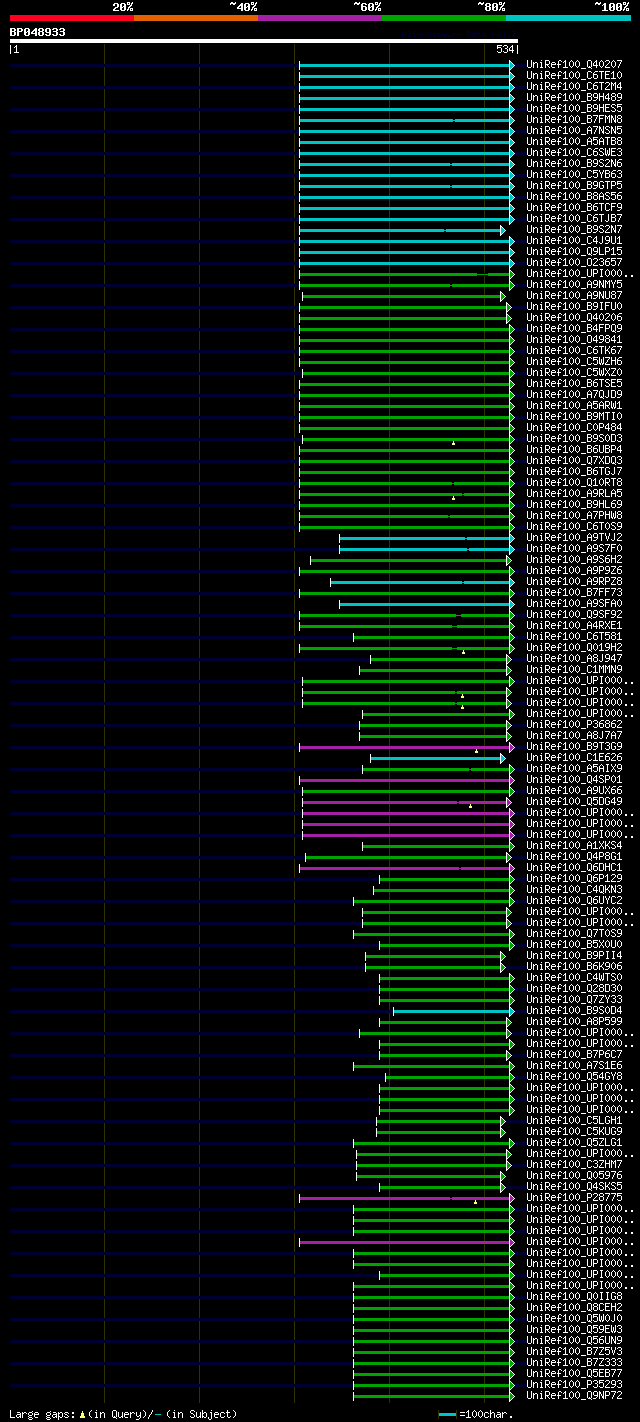Click hit UniRef100_B9HL69
The height and width of the screenshot is (1422, 640).
pyautogui.click(x=574, y=504)
